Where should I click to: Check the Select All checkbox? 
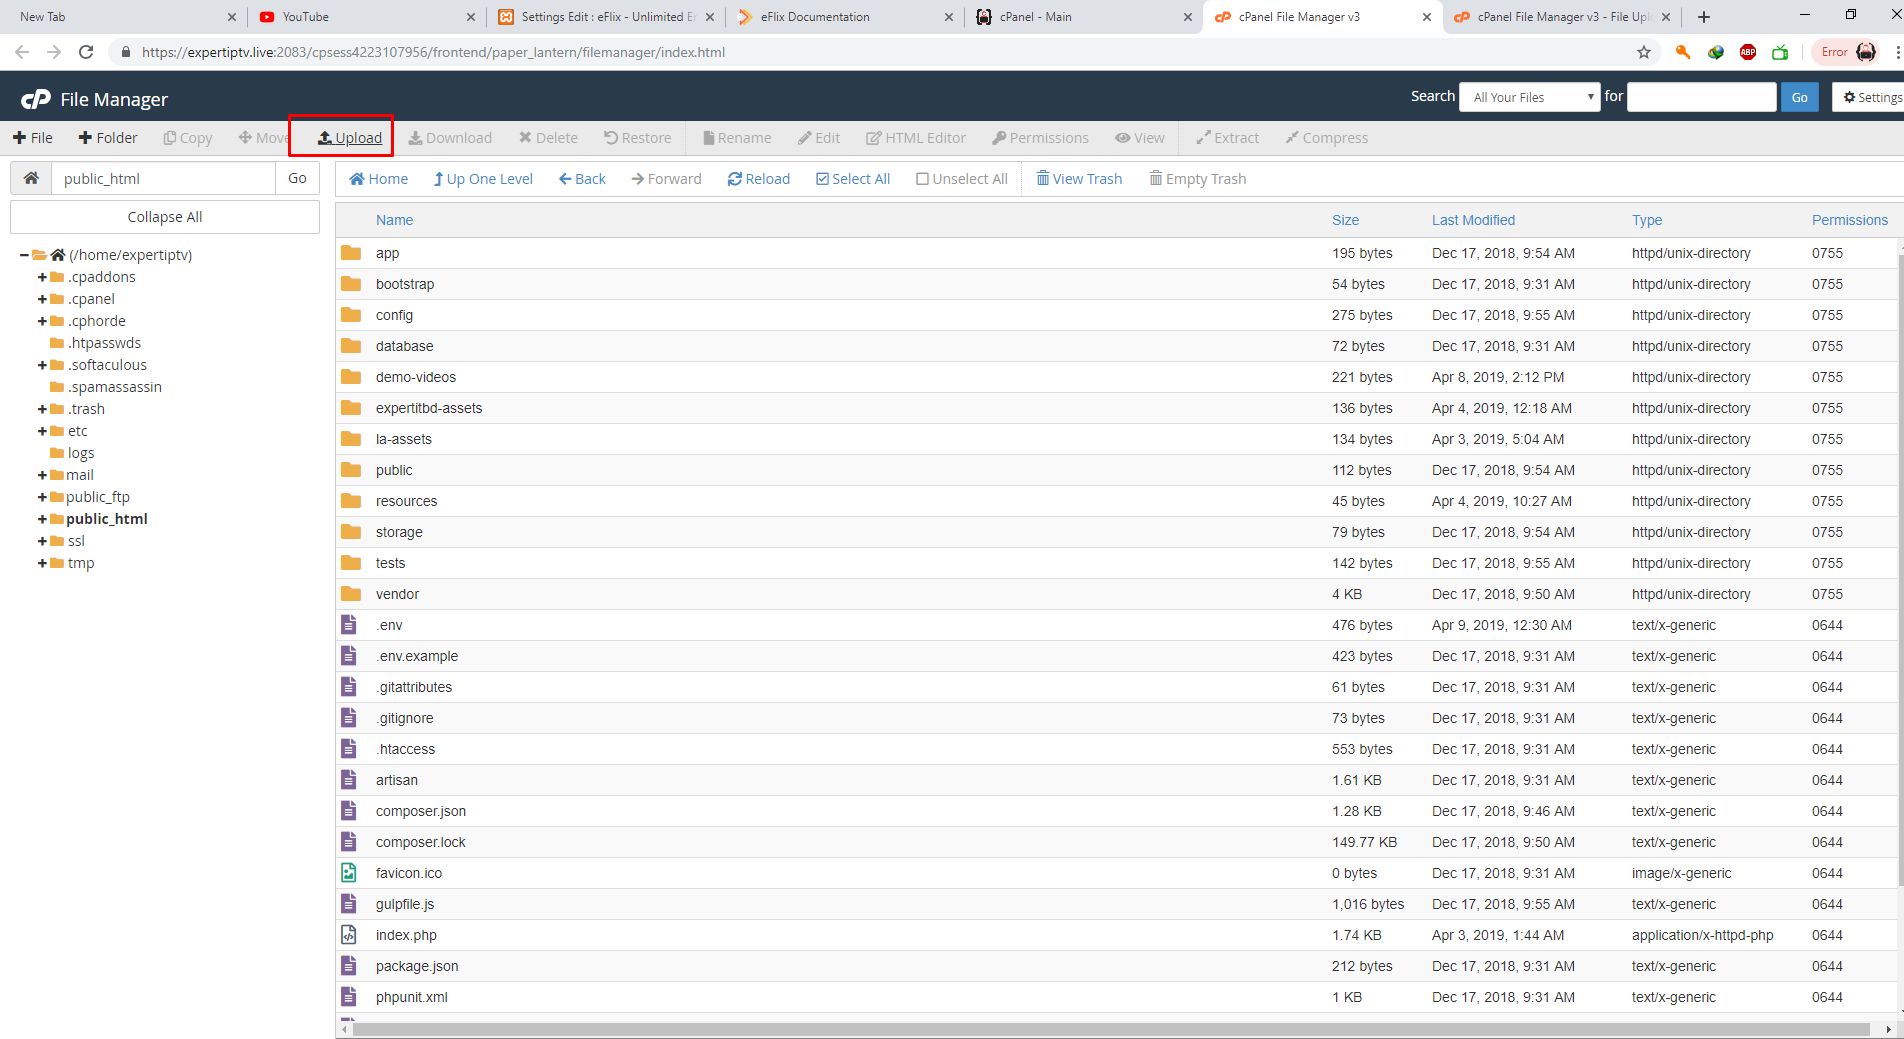(x=853, y=179)
